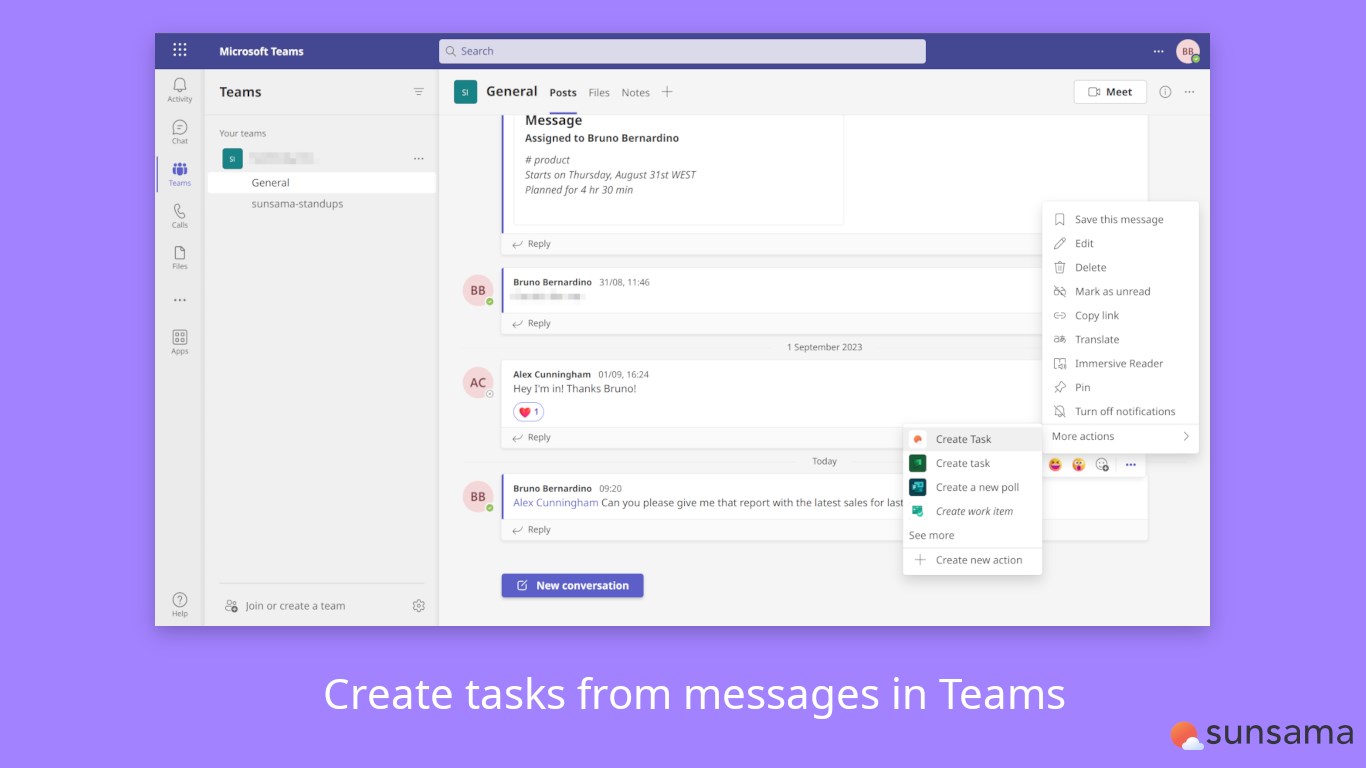Viewport: 1366px width, 768px height.
Task: Choose Delete in message menu
Action: point(1120,267)
